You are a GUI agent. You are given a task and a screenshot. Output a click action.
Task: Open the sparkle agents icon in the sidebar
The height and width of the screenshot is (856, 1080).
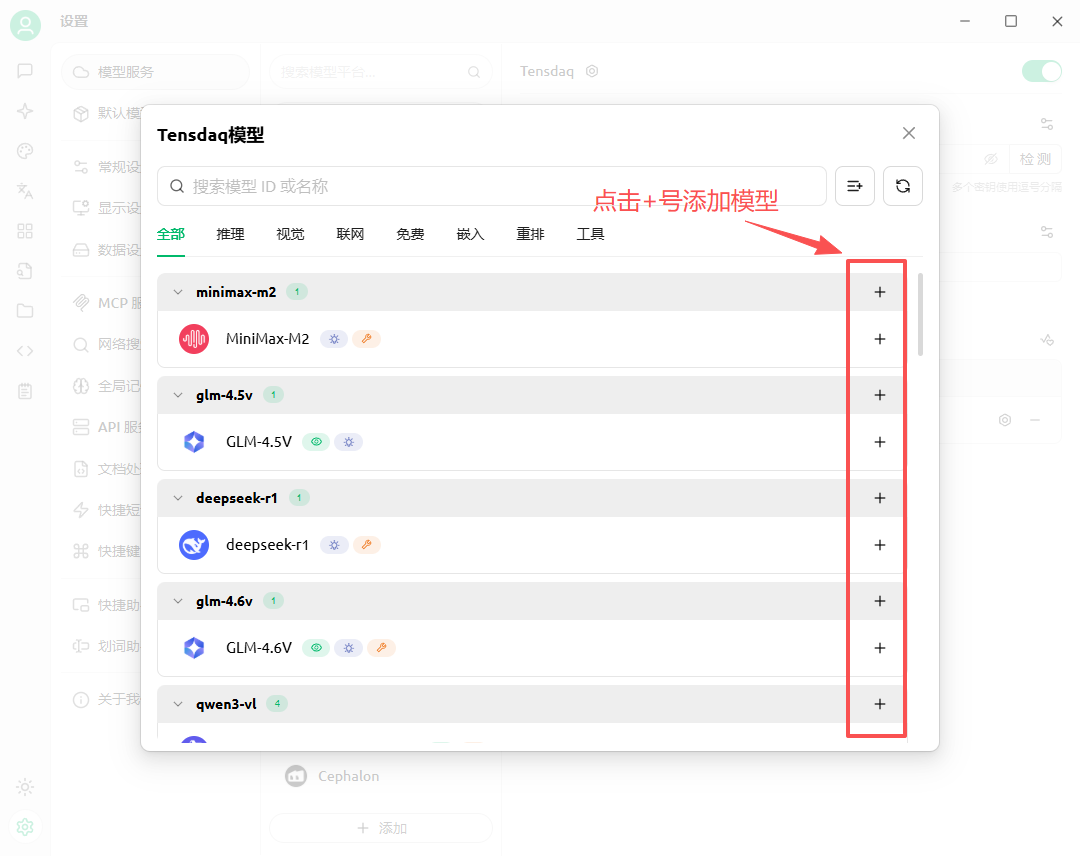[25, 111]
